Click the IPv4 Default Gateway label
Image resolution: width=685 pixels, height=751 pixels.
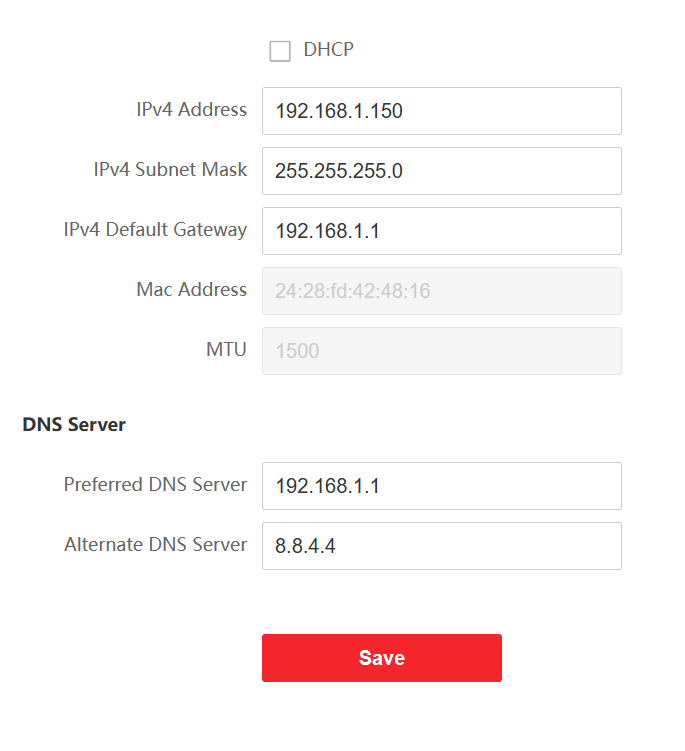(x=155, y=230)
